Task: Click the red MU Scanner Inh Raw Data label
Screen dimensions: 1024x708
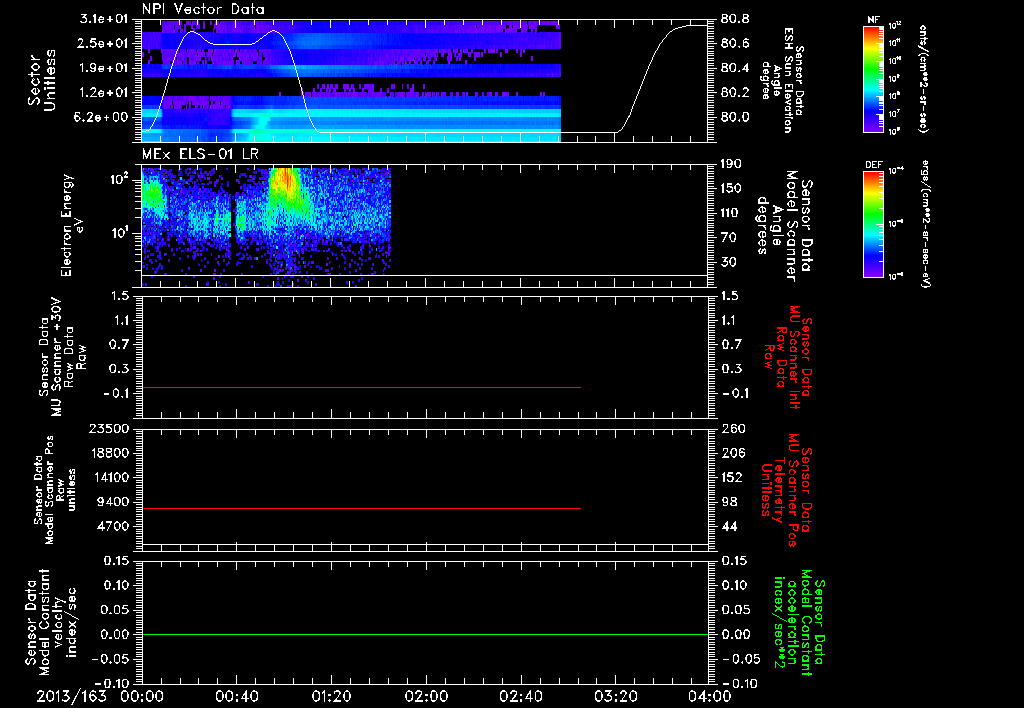Action: point(790,358)
